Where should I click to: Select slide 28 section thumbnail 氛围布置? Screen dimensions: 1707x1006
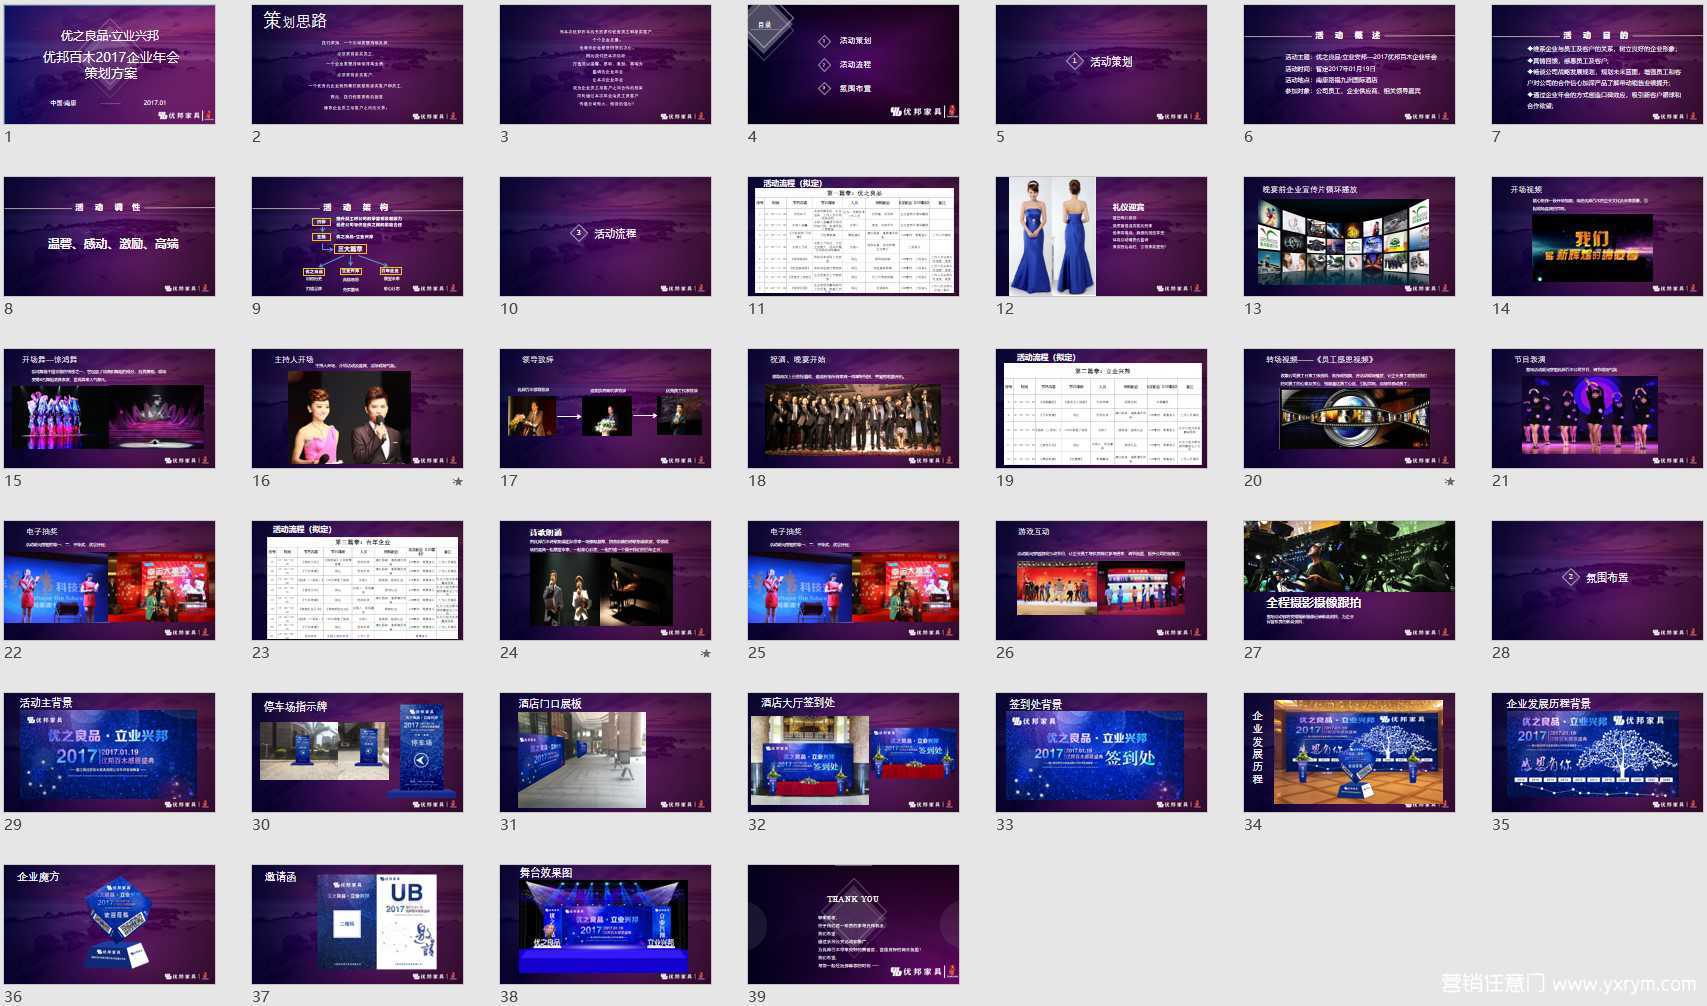point(1598,580)
